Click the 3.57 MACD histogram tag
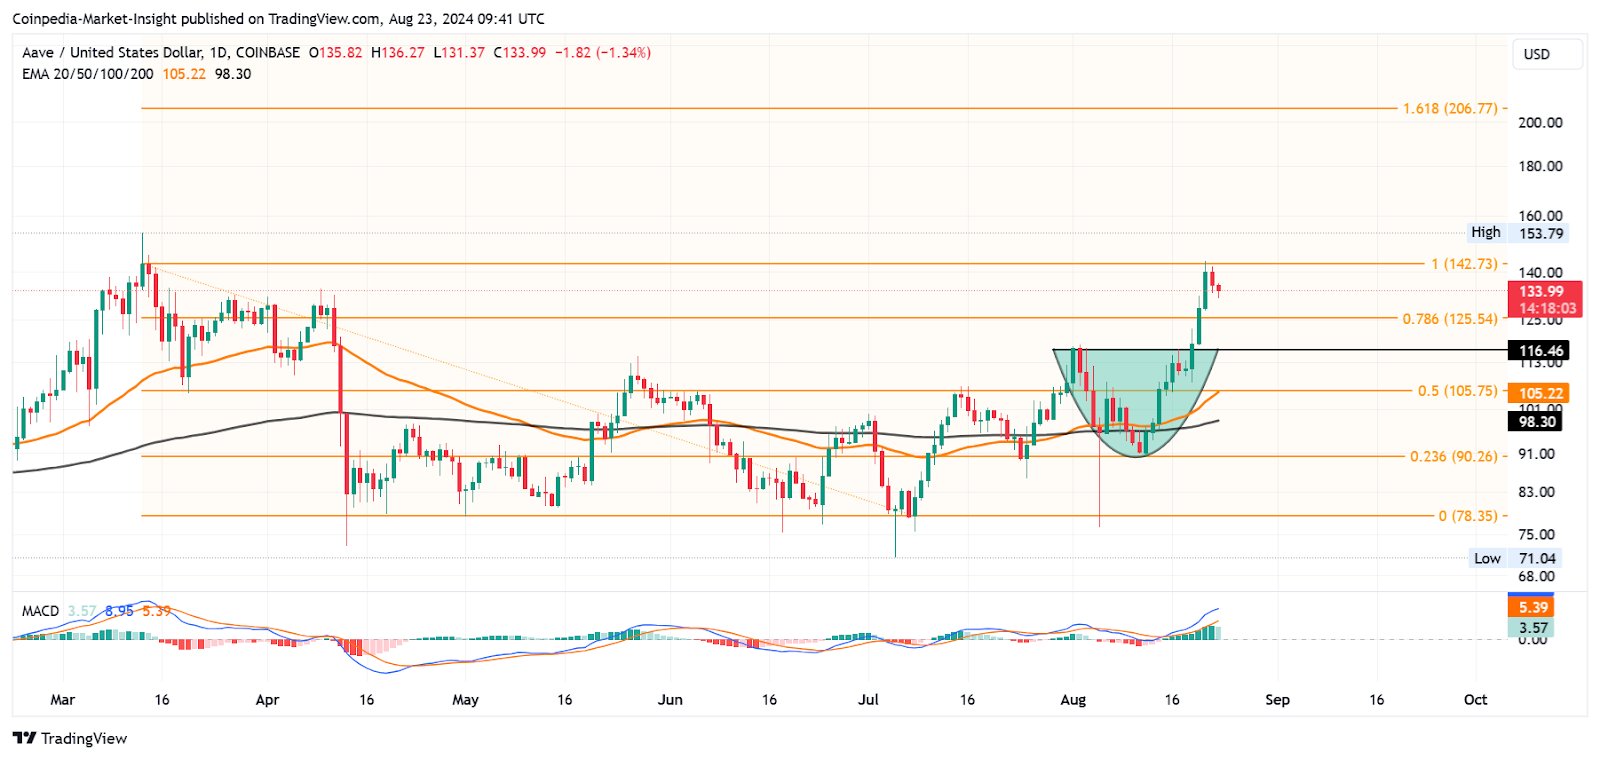 pyautogui.click(x=1532, y=628)
